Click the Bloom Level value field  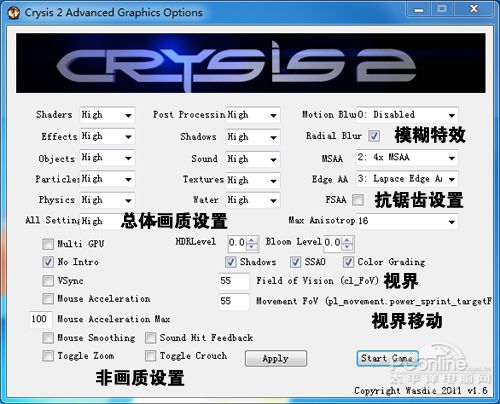point(333,243)
